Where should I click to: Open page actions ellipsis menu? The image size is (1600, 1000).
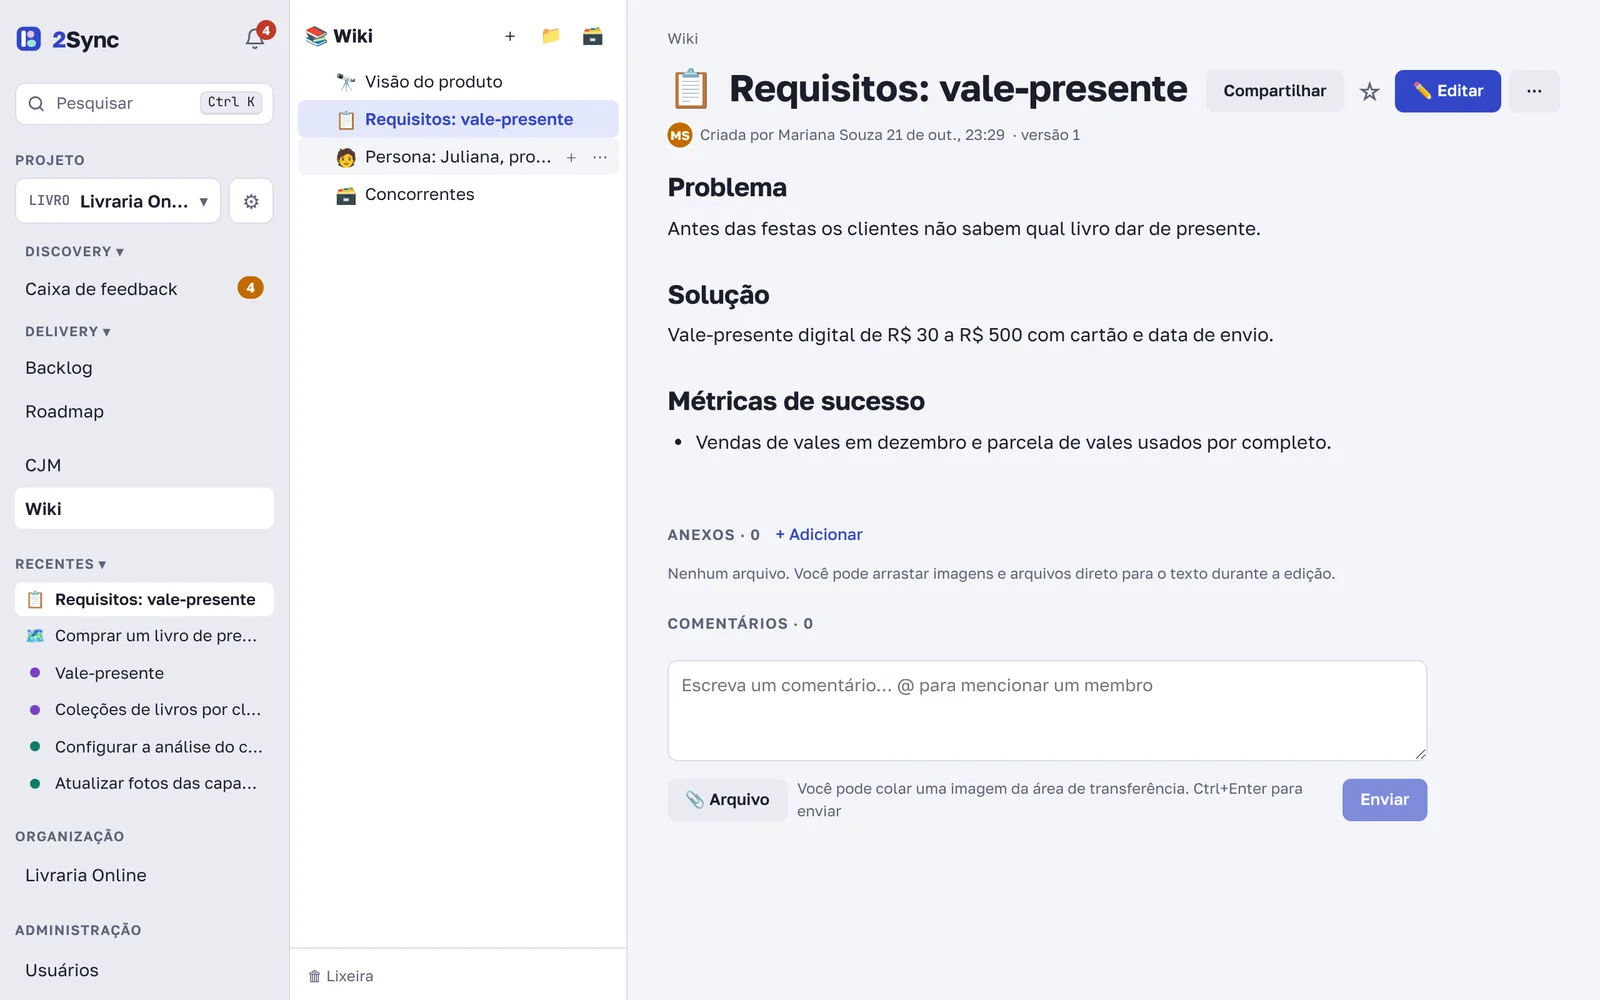click(x=1534, y=91)
